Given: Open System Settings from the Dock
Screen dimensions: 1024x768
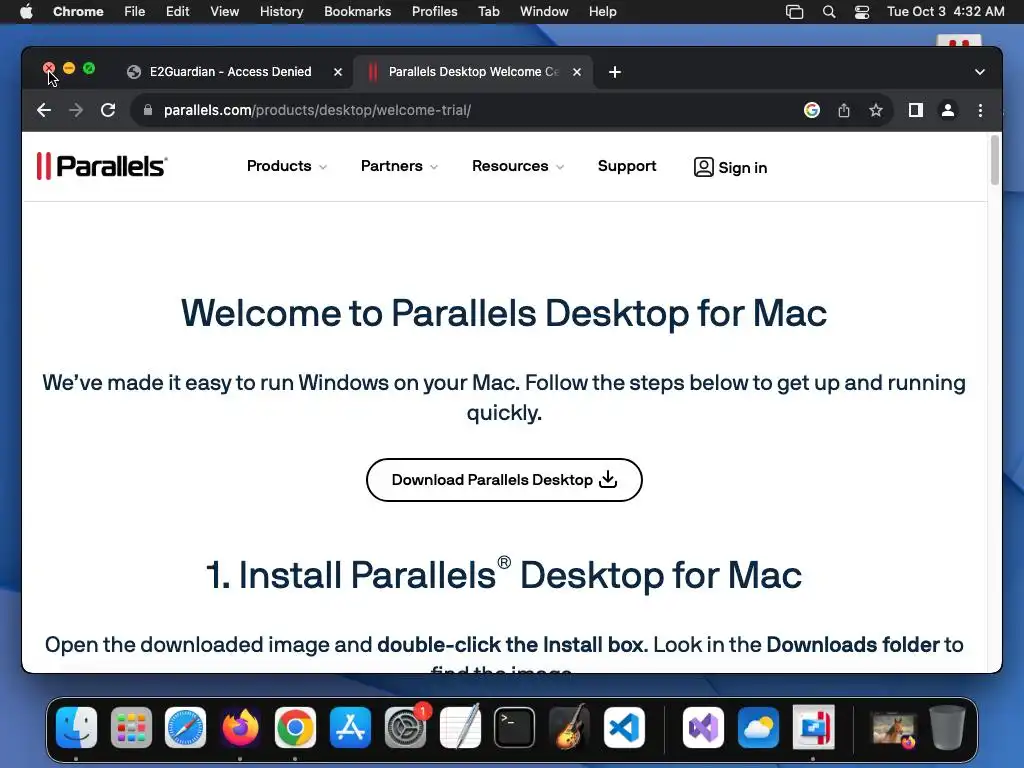Looking at the screenshot, I should coord(405,728).
